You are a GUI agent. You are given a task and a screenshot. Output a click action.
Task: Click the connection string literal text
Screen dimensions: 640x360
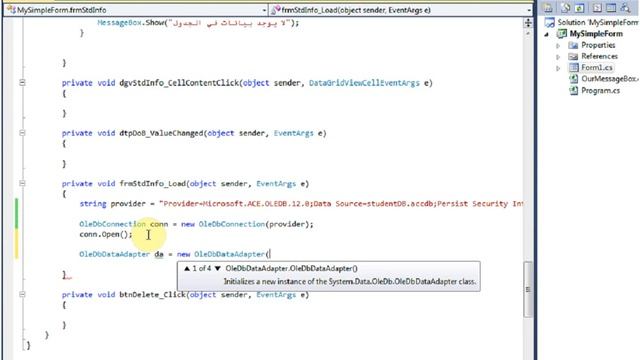pos(341,204)
